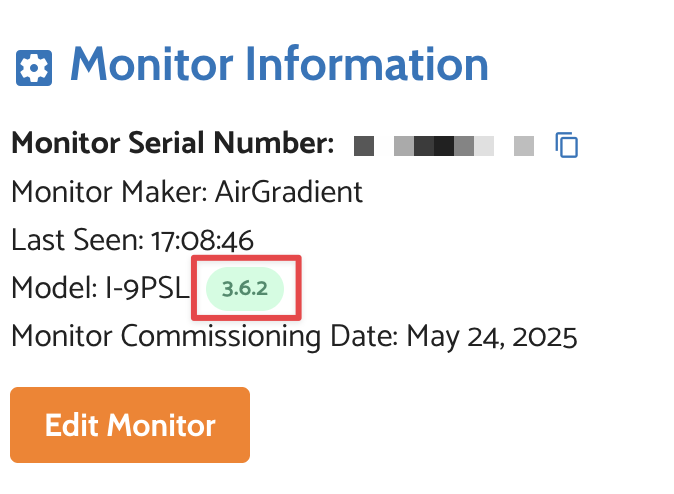
Task: Select the May 24, 2025 date
Action: click(491, 336)
